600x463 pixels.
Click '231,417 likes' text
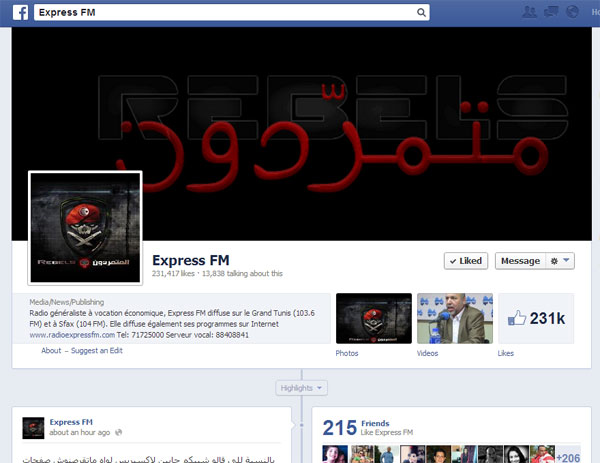point(173,274)
